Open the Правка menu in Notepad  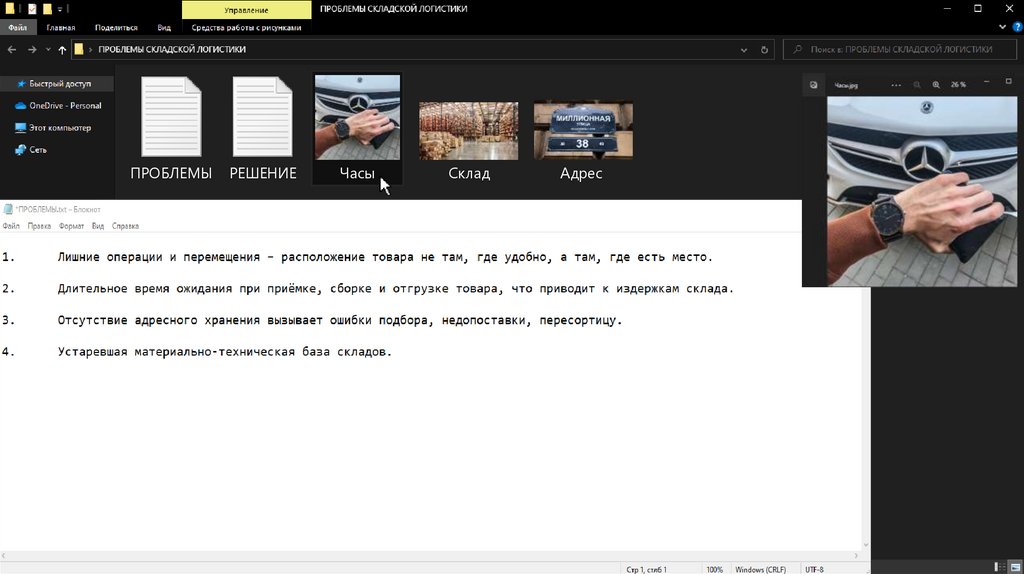39,226
